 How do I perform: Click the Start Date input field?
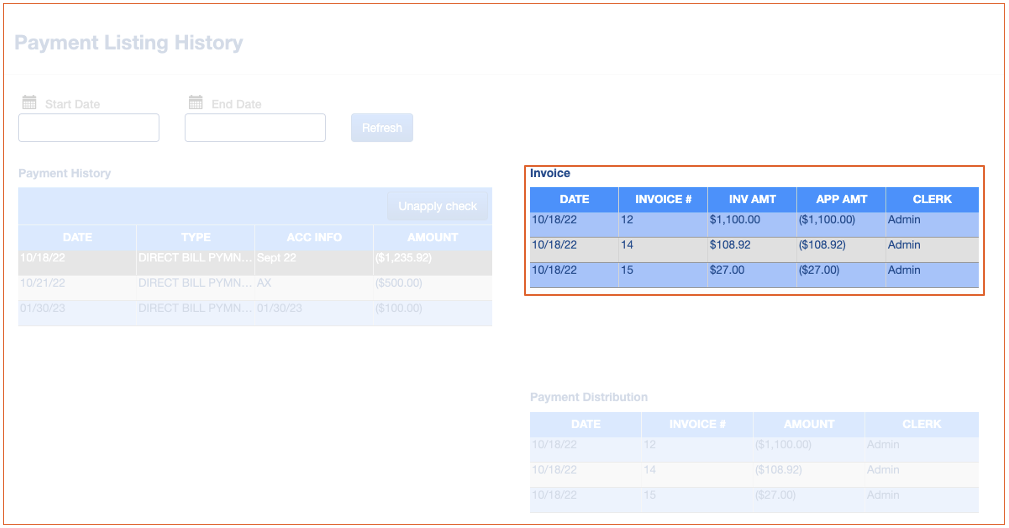click(x=89, y=128)
